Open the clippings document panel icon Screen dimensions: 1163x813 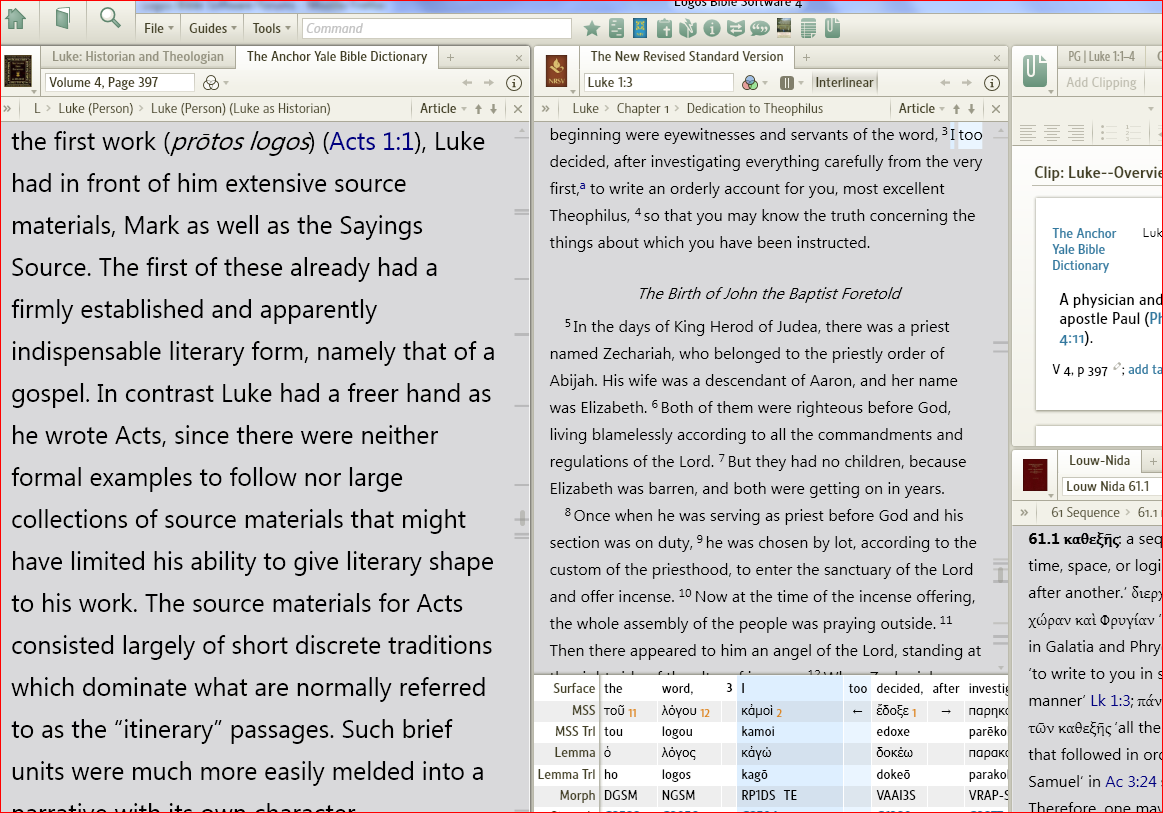pos(1035,72)
